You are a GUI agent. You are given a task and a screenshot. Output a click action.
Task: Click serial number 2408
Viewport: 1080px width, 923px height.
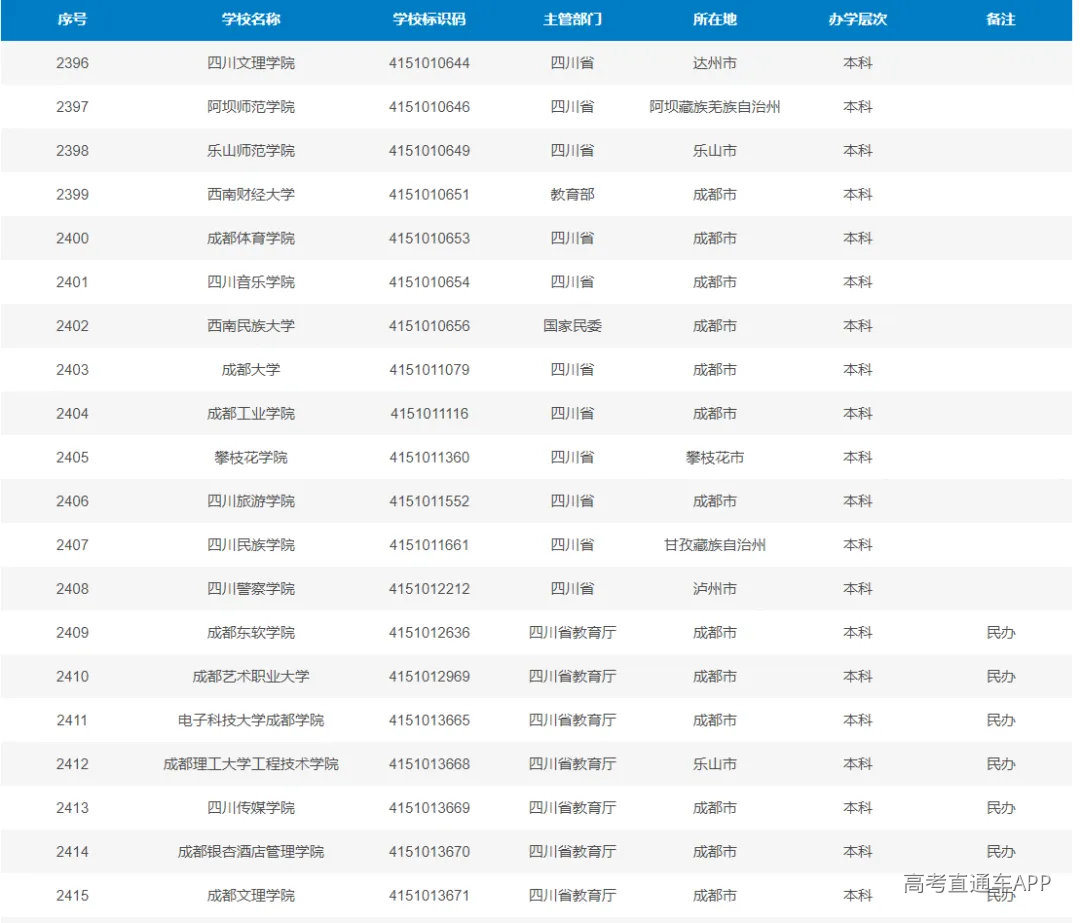click(72, 589)
